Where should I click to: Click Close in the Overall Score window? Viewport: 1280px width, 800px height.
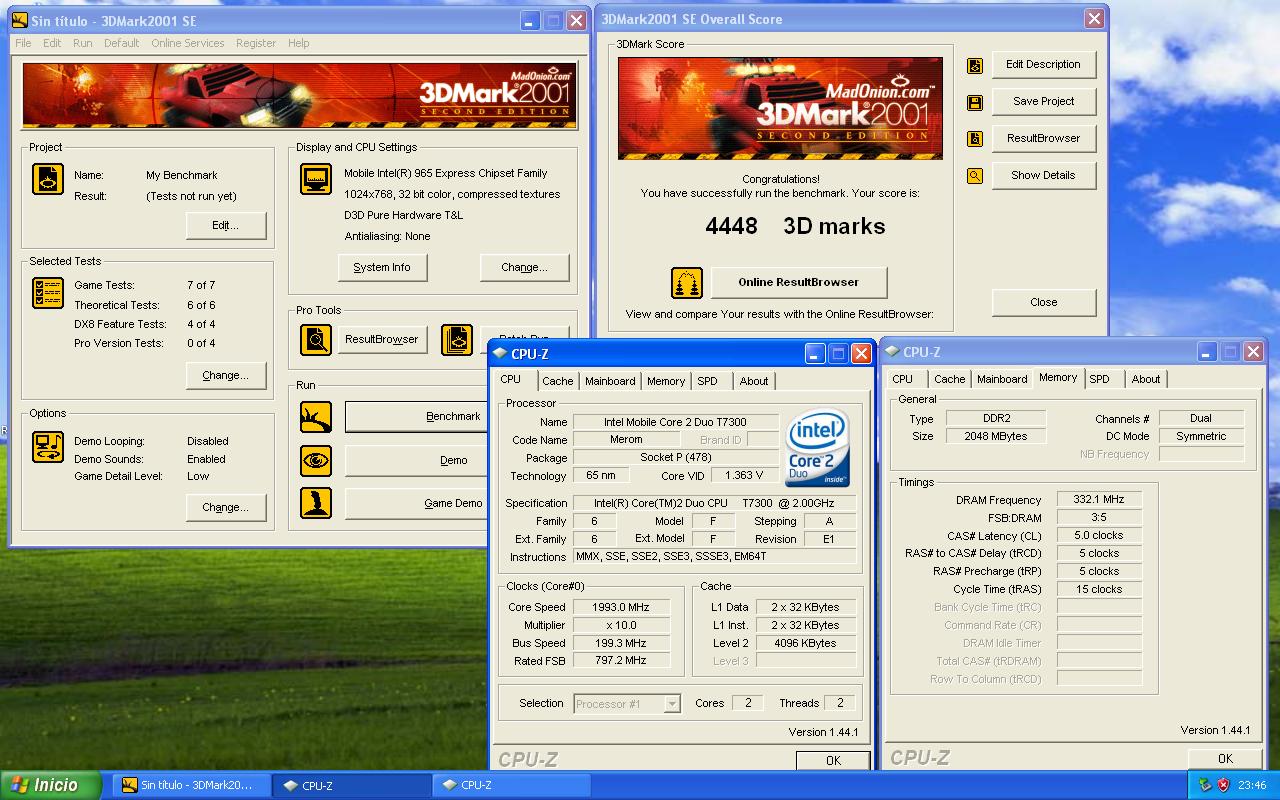pos(1044,302)
